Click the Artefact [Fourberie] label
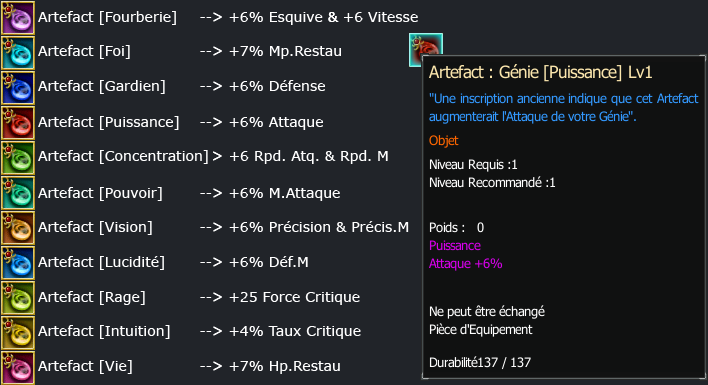The width and height of the screenshot is (708, 385). pos(107,17)
